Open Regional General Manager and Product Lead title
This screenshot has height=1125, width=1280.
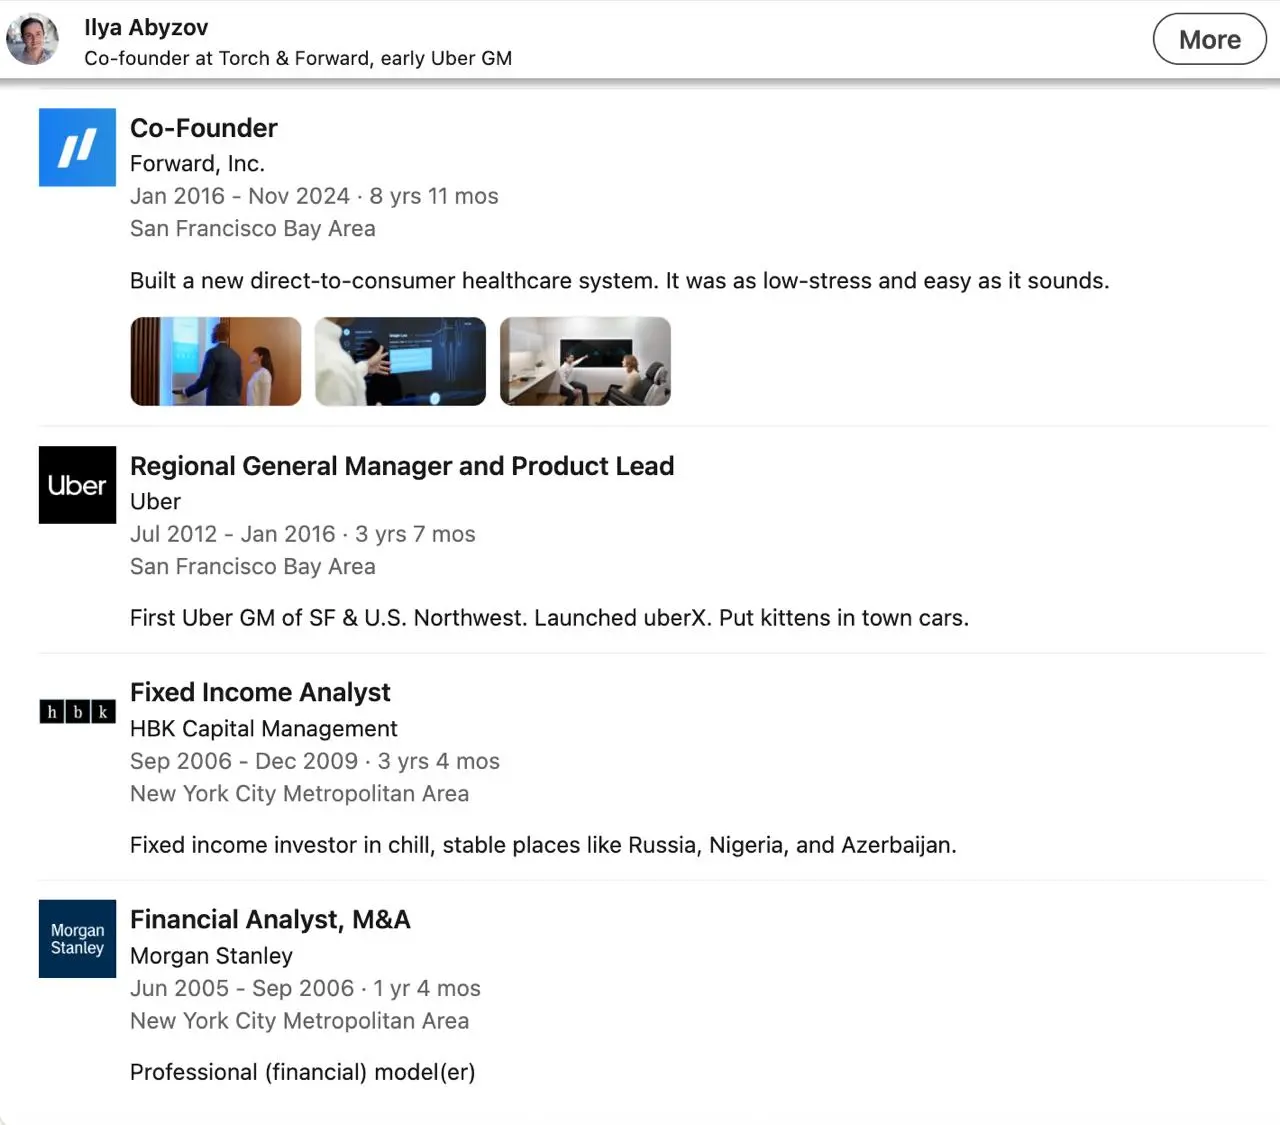(402, 466)
